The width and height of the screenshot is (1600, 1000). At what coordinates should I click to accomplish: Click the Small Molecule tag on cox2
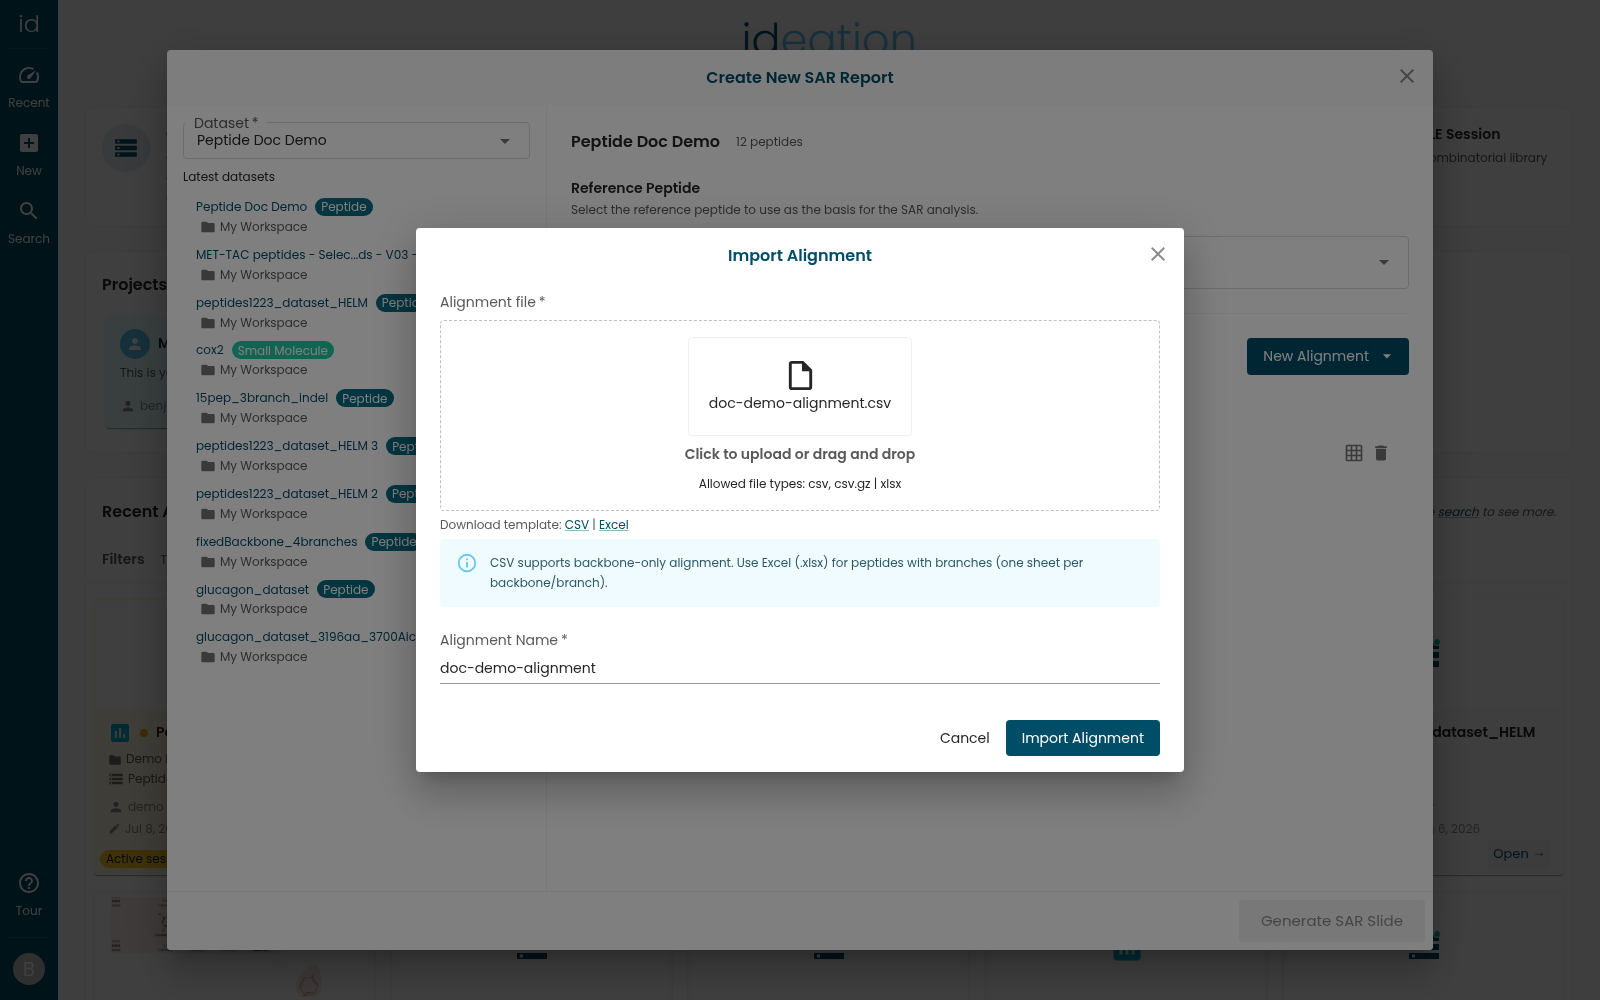coord(283,351)
